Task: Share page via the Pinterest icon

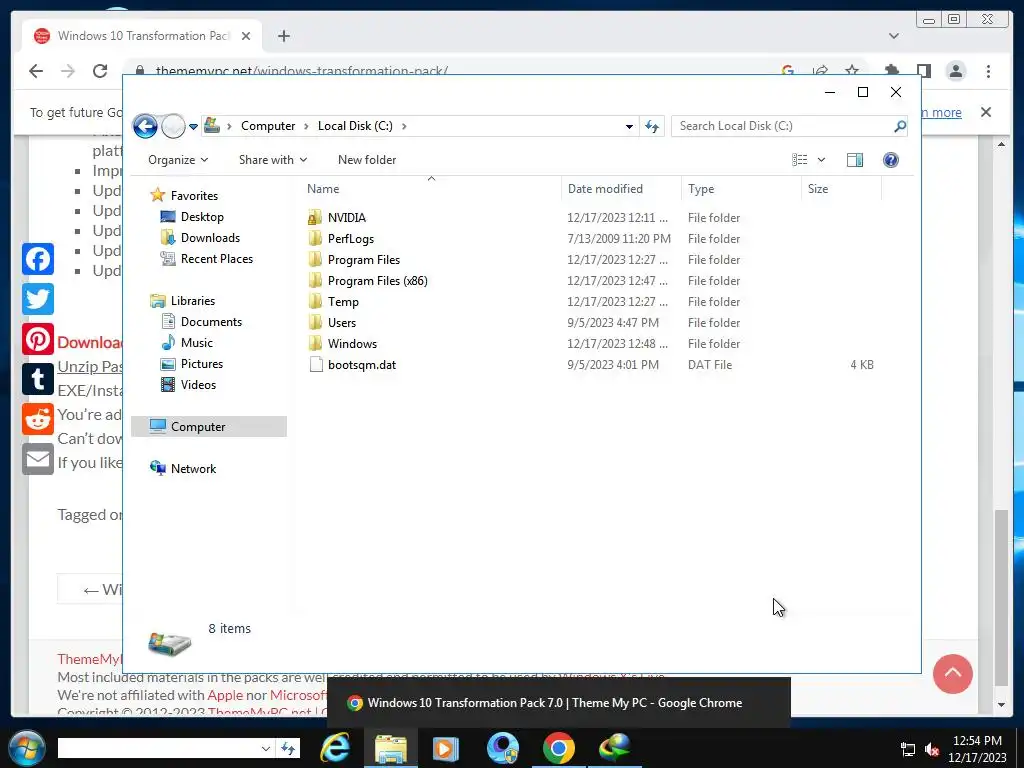Action: (x=38, y=339)
